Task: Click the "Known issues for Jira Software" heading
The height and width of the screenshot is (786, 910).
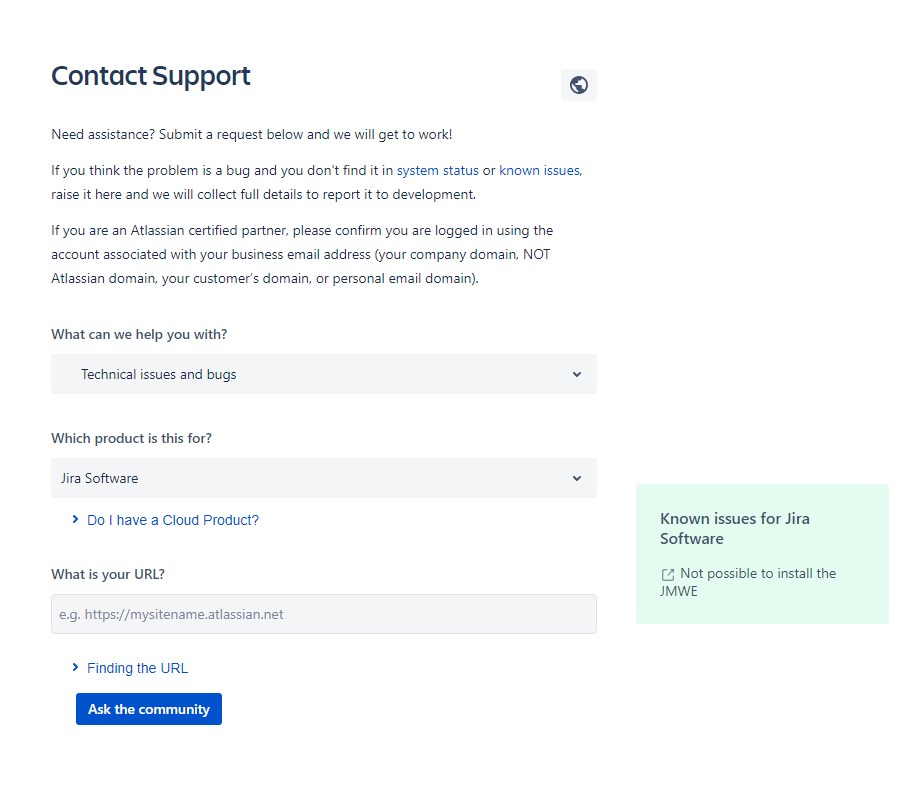Action: click(735, 528)
